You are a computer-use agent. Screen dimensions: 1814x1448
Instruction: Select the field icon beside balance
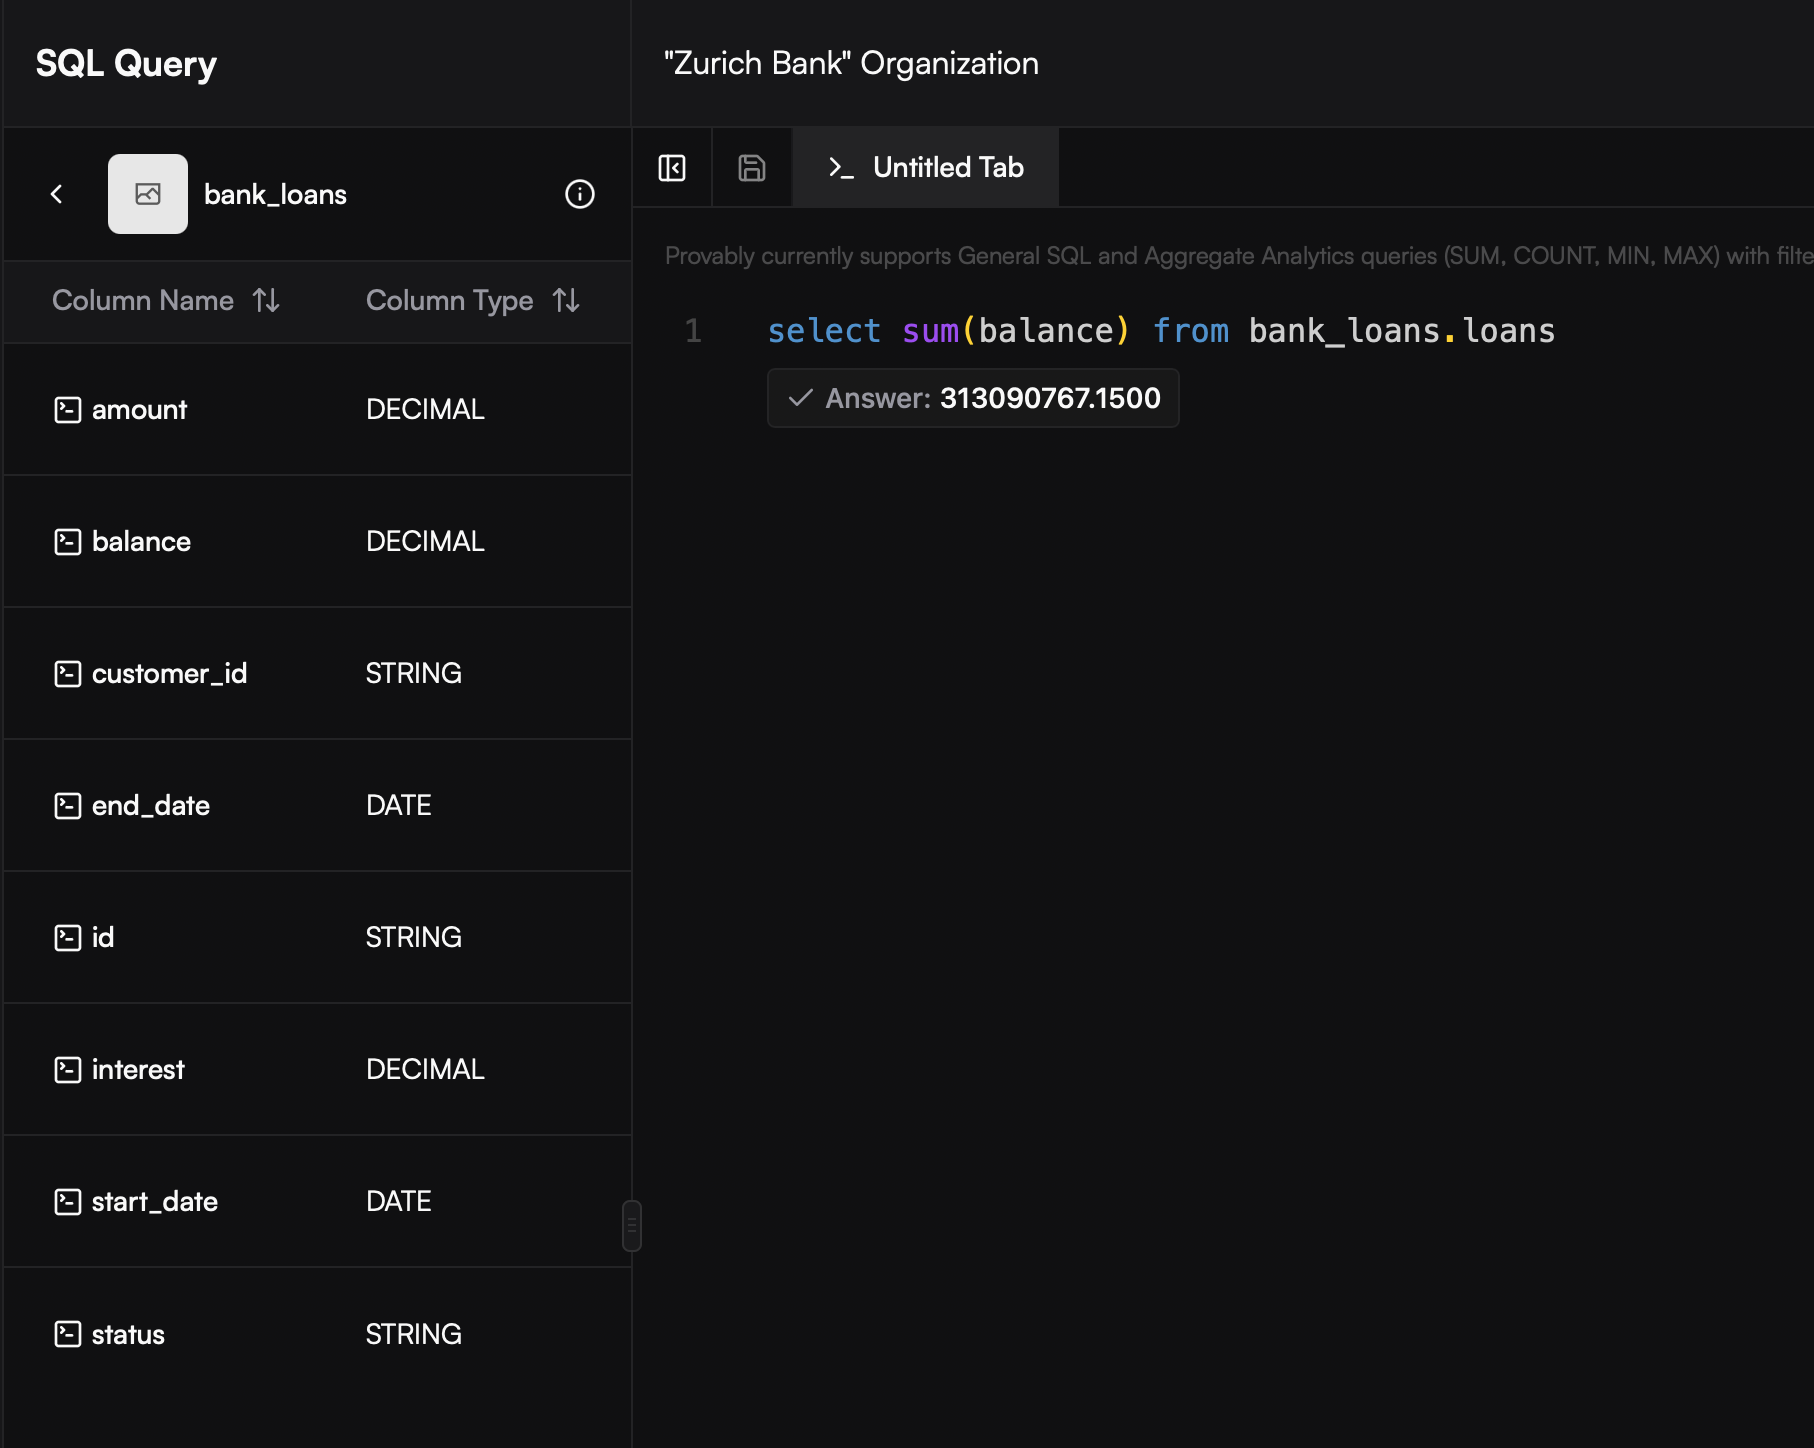pos(66,541)
